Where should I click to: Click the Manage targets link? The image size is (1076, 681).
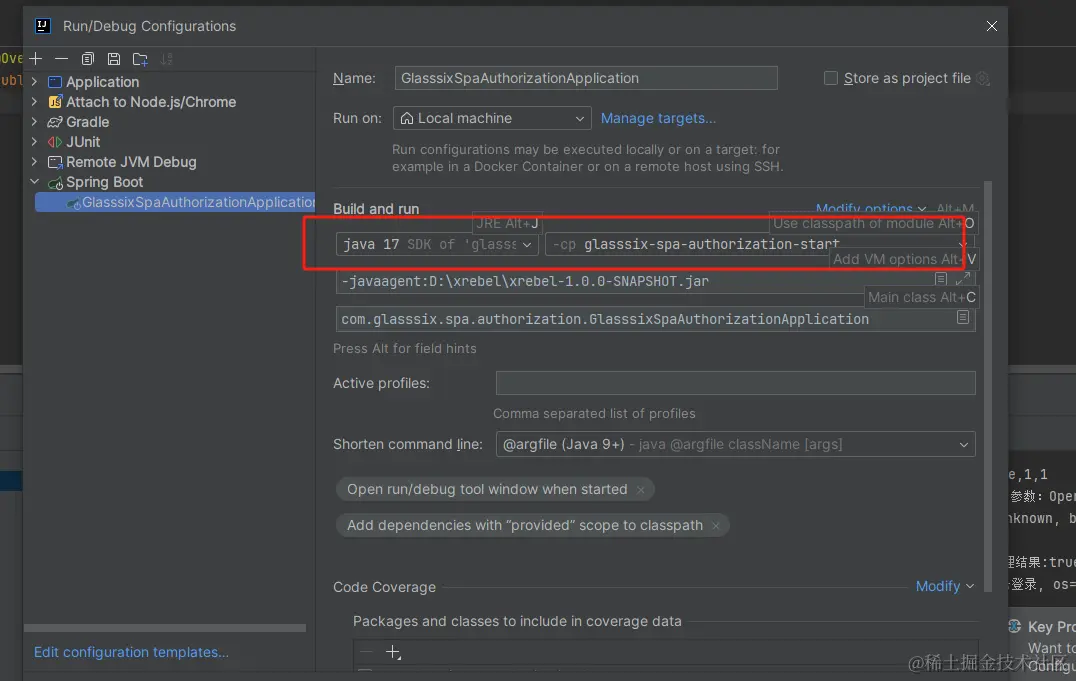tap(658, 118)
